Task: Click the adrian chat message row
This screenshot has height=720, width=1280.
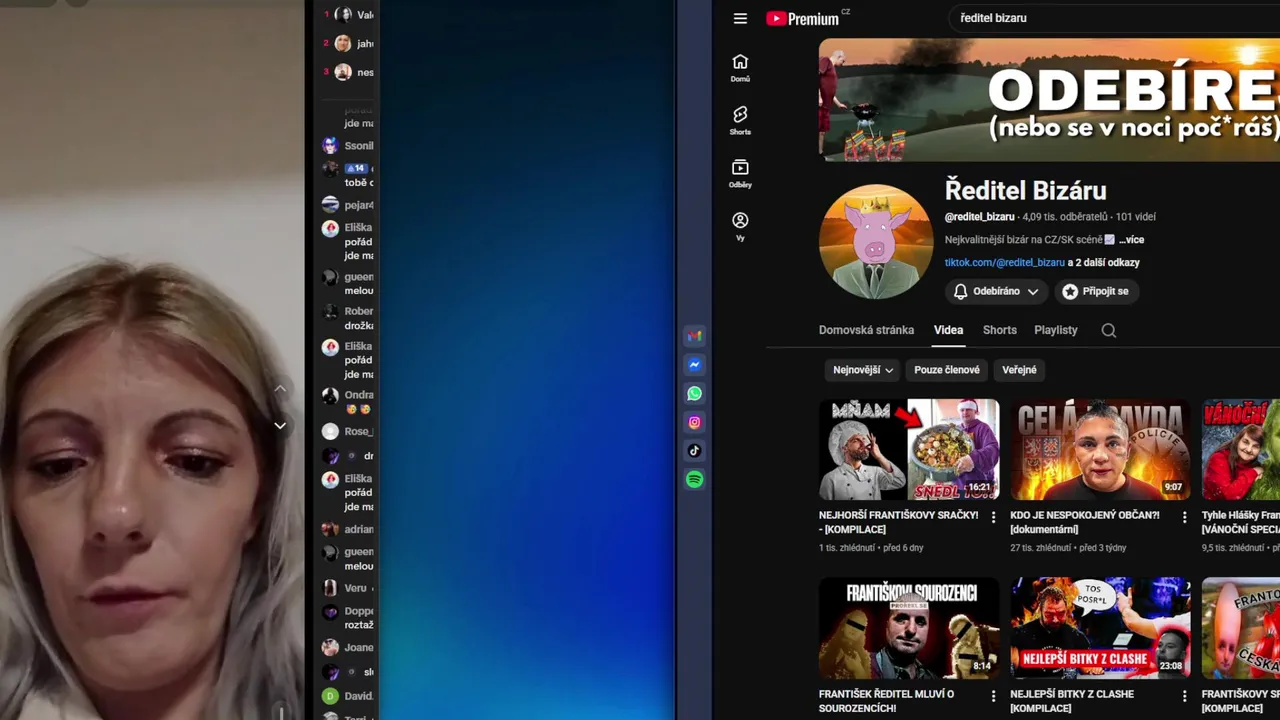Action: [x=347, y=529]
